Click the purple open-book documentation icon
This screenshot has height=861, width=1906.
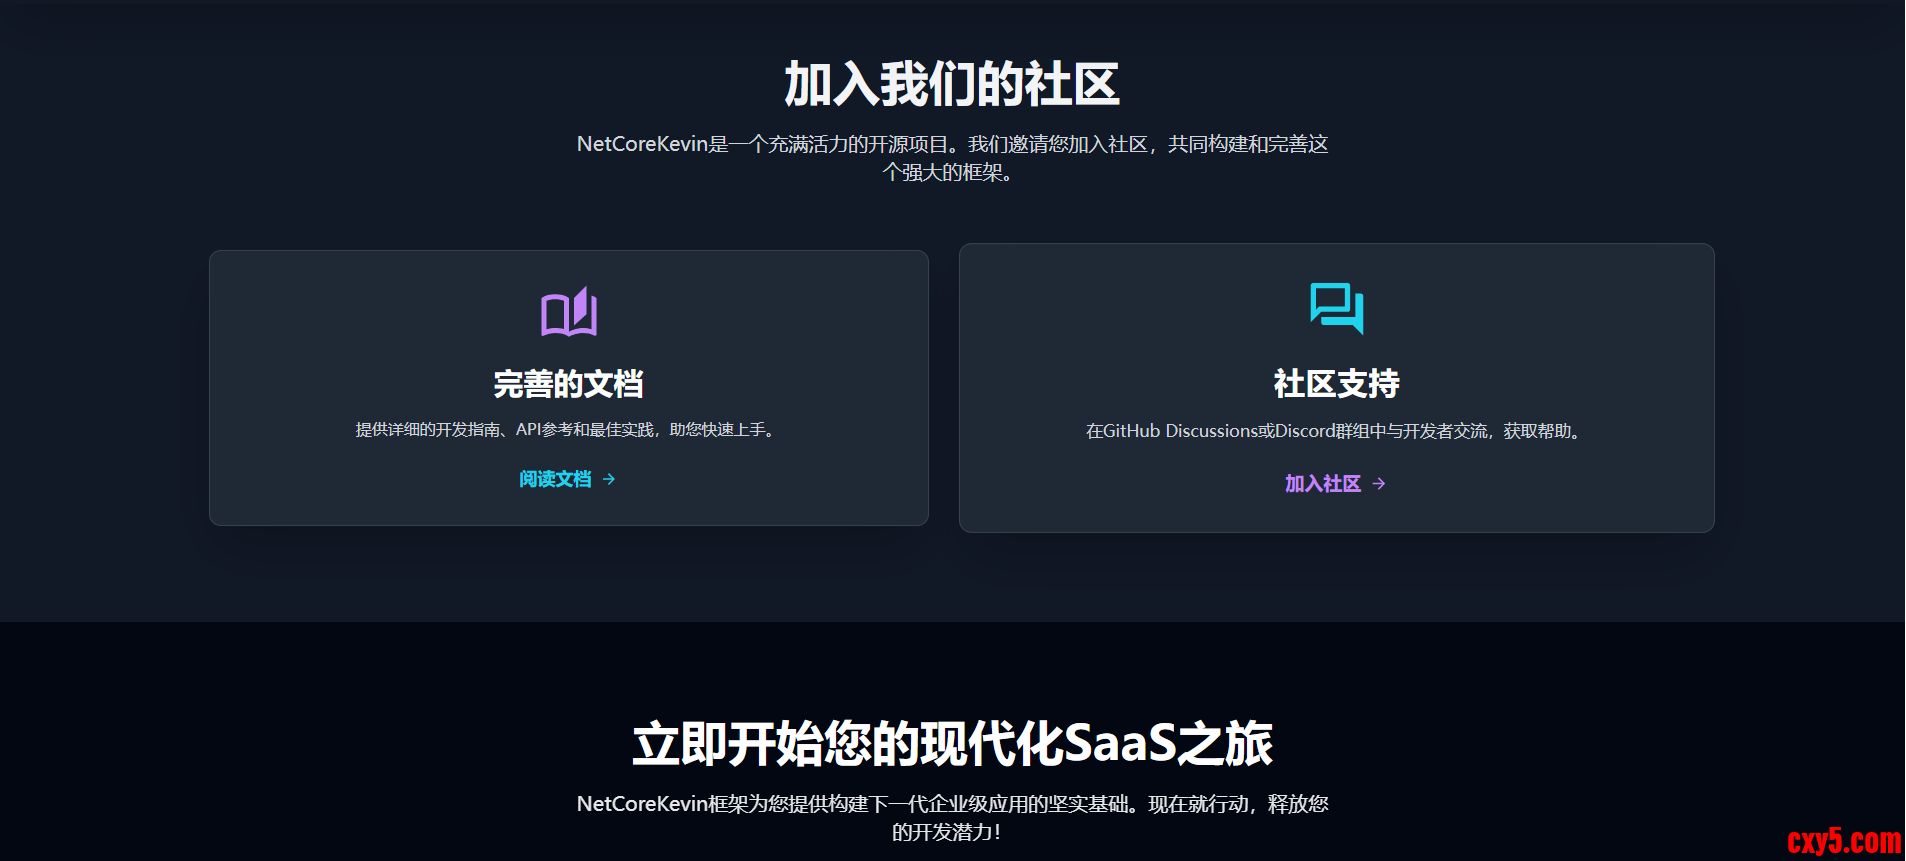pyautogui.click(x=569, y=312)
